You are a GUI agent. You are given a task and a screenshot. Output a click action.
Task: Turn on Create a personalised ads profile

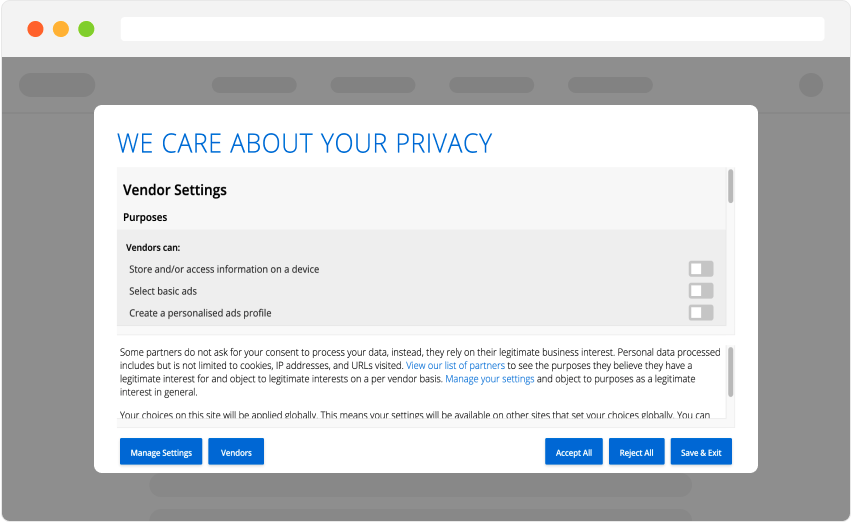[x=700, y=313]
